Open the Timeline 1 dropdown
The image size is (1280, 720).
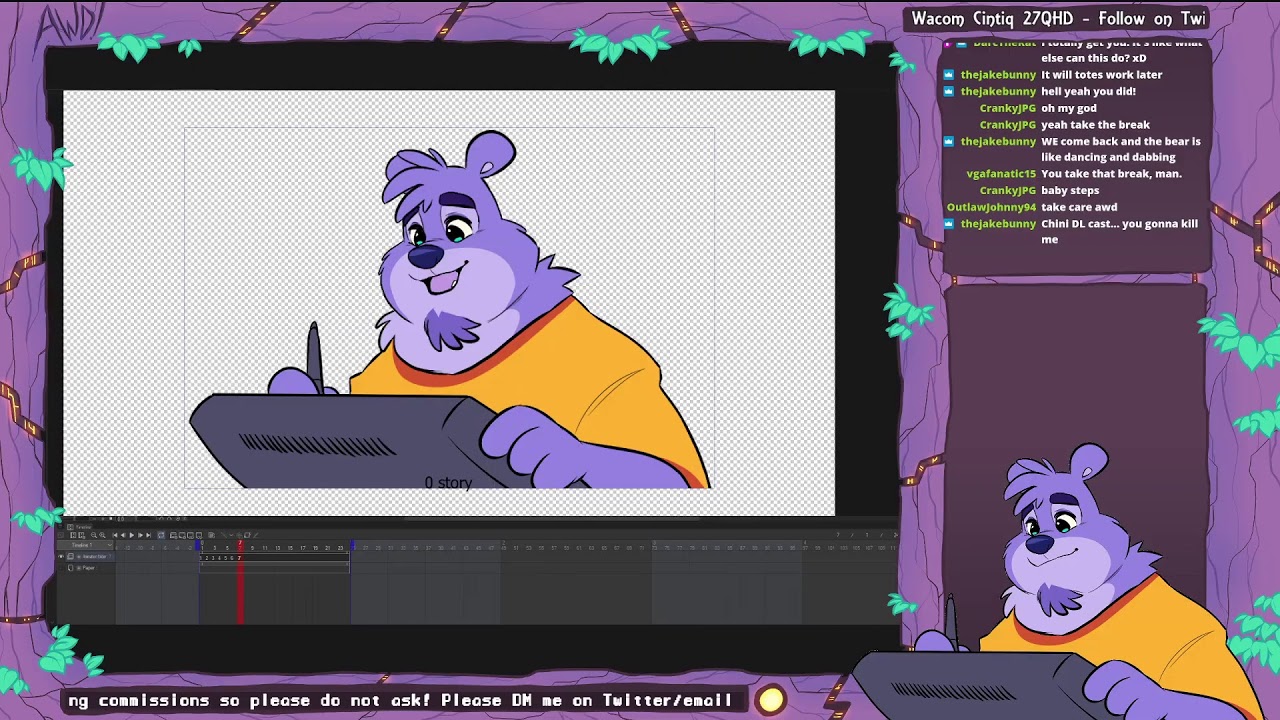(x=87, y=545)
